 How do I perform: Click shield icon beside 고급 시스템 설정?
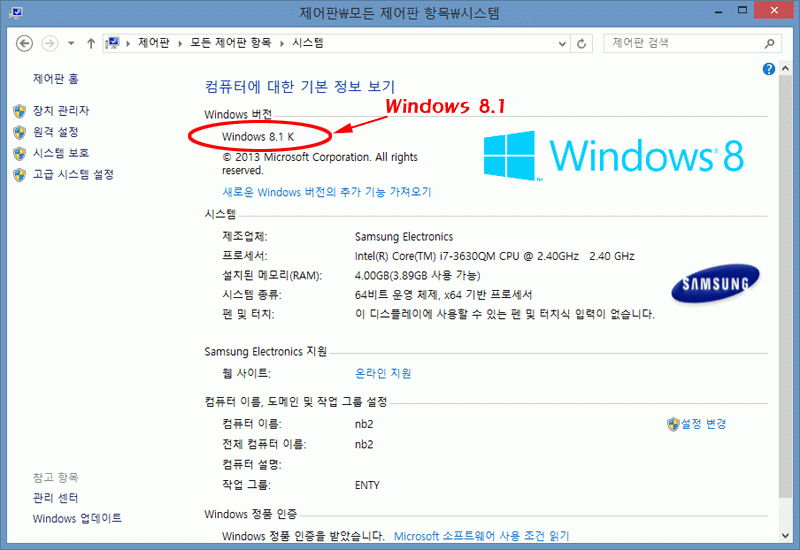coord(19,174)
